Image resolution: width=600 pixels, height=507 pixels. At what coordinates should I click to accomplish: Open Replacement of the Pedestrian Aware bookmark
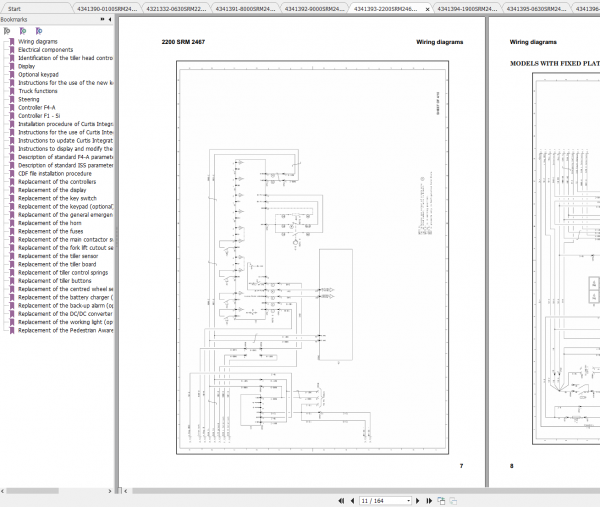[65, 330]
